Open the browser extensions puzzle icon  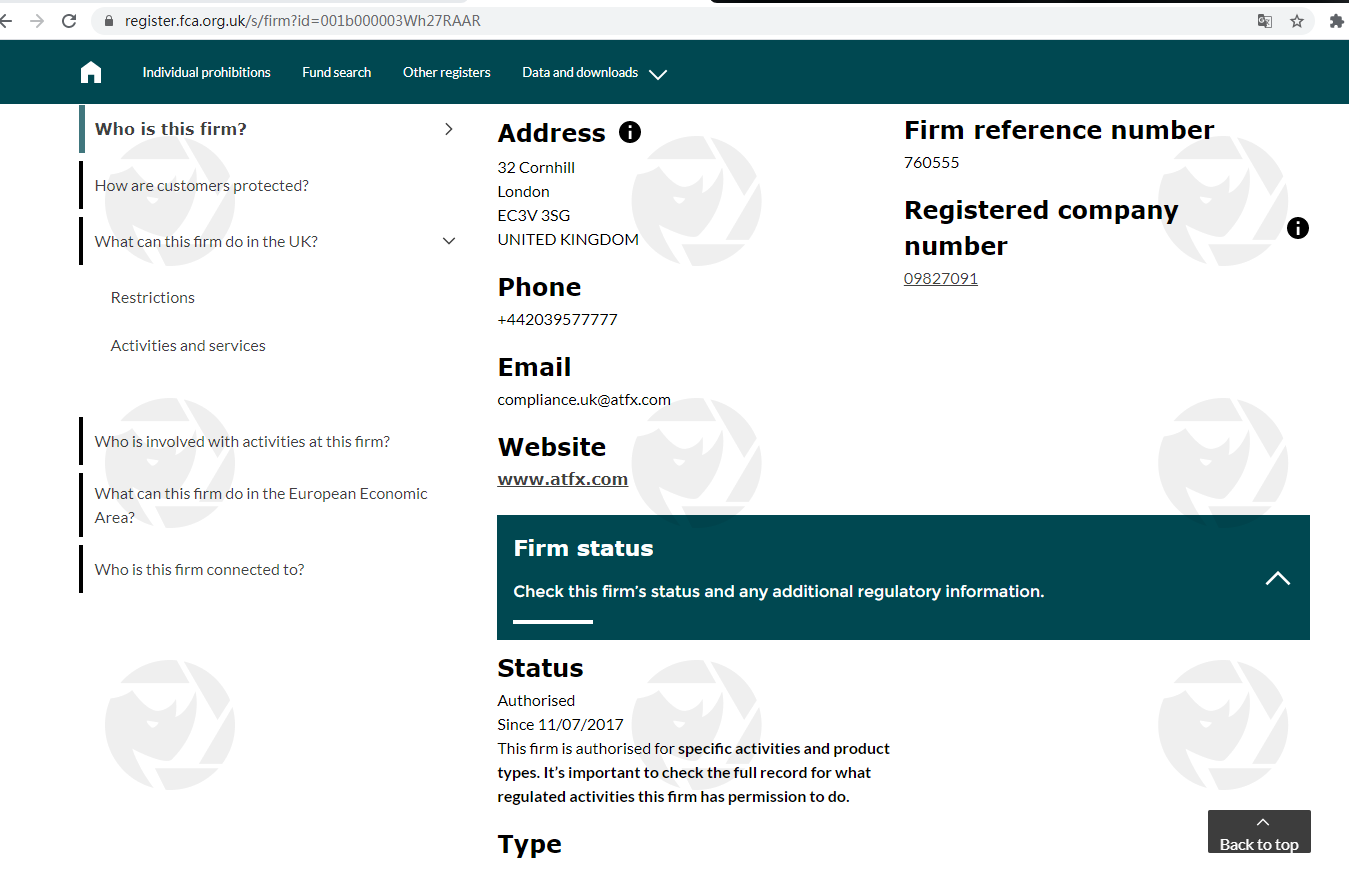point(1336,21)
